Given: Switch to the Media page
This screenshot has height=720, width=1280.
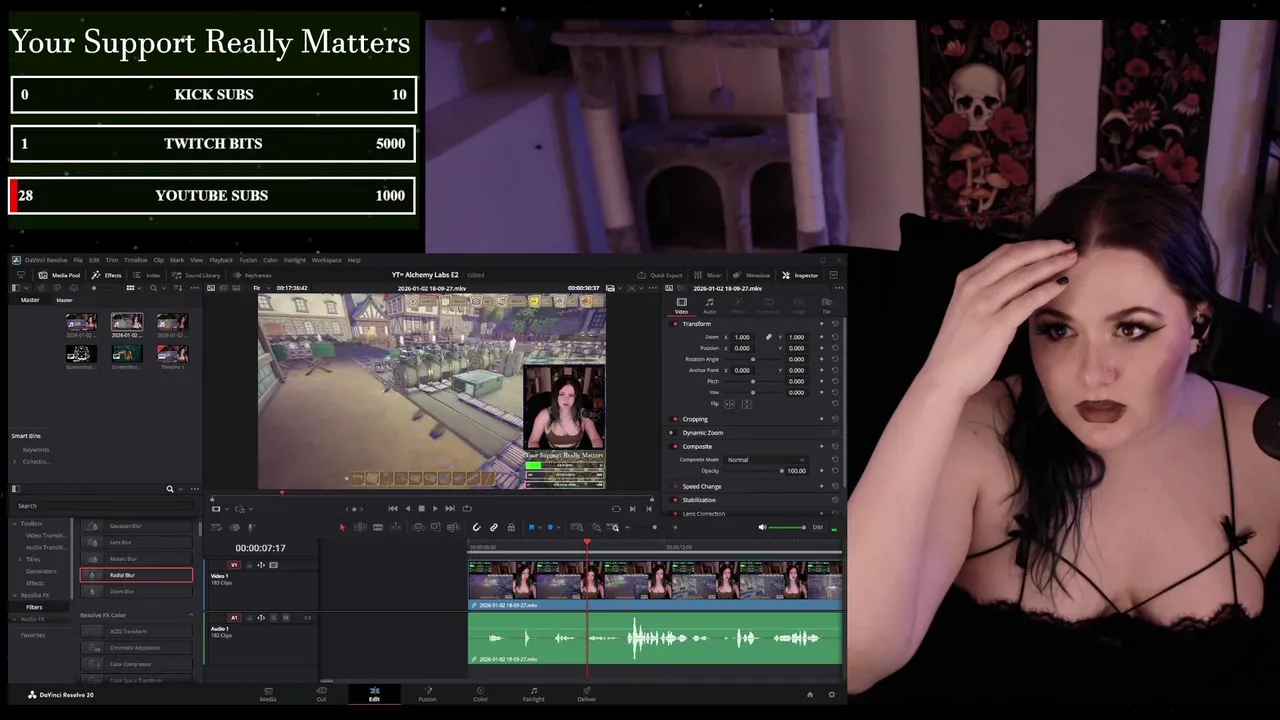Looking at the screenshot, I should tap(268, 693).
